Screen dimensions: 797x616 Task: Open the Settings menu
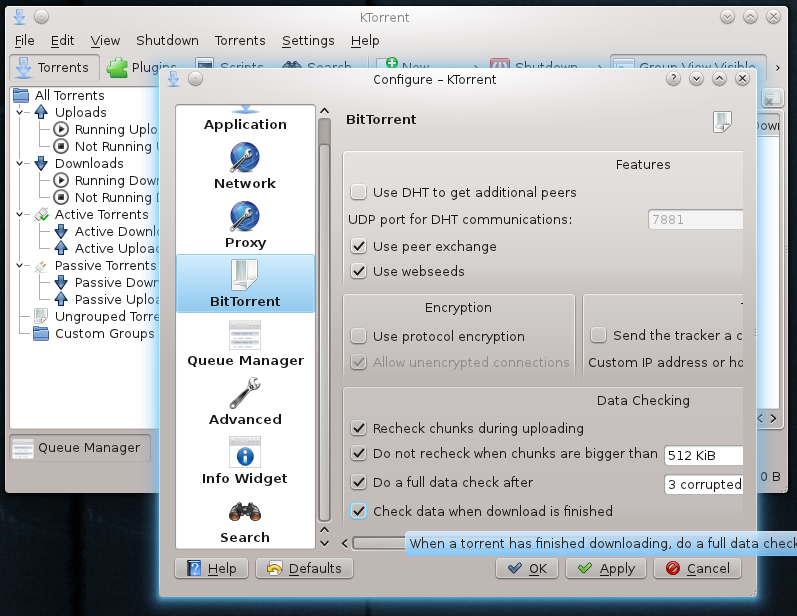[x=308, y=40]
